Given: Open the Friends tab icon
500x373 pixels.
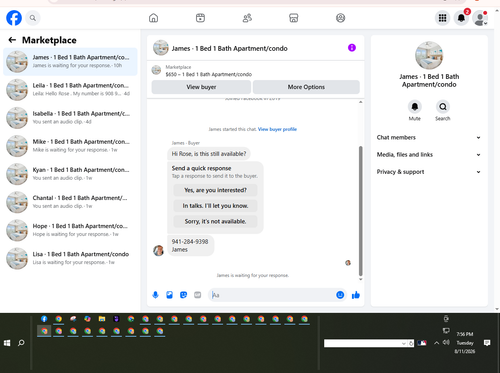Looking at the screenshot, I should 247,18.
